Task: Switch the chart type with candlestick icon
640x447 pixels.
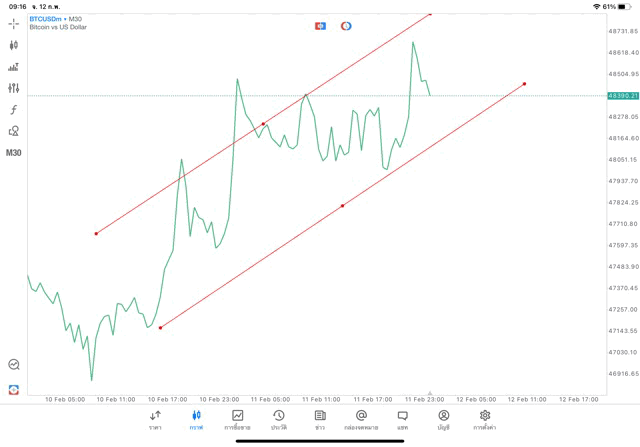Action: [x=13, y=45]
